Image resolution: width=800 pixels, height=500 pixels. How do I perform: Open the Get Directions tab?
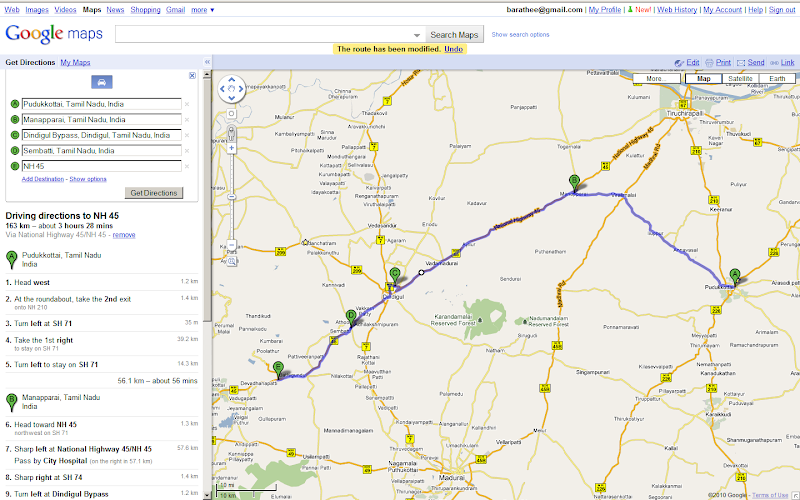pos(30,62)
